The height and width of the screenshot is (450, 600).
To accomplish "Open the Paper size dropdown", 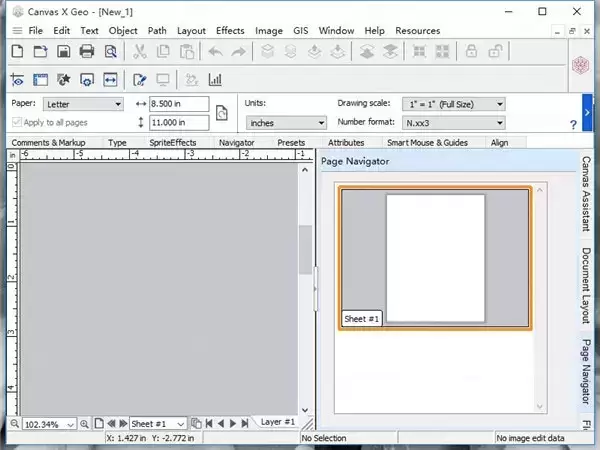I will pos(84,104).
